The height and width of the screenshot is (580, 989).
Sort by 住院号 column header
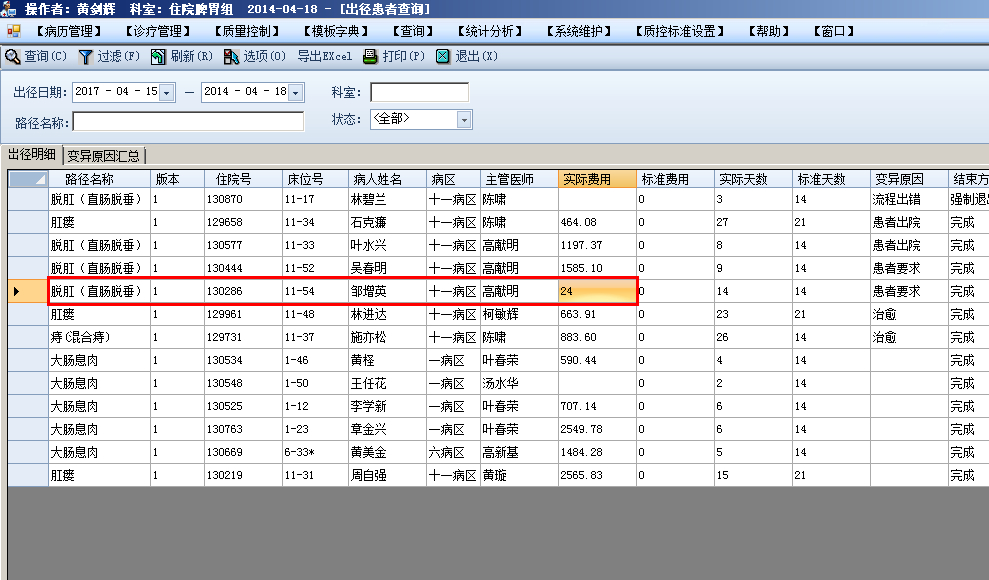243,179
